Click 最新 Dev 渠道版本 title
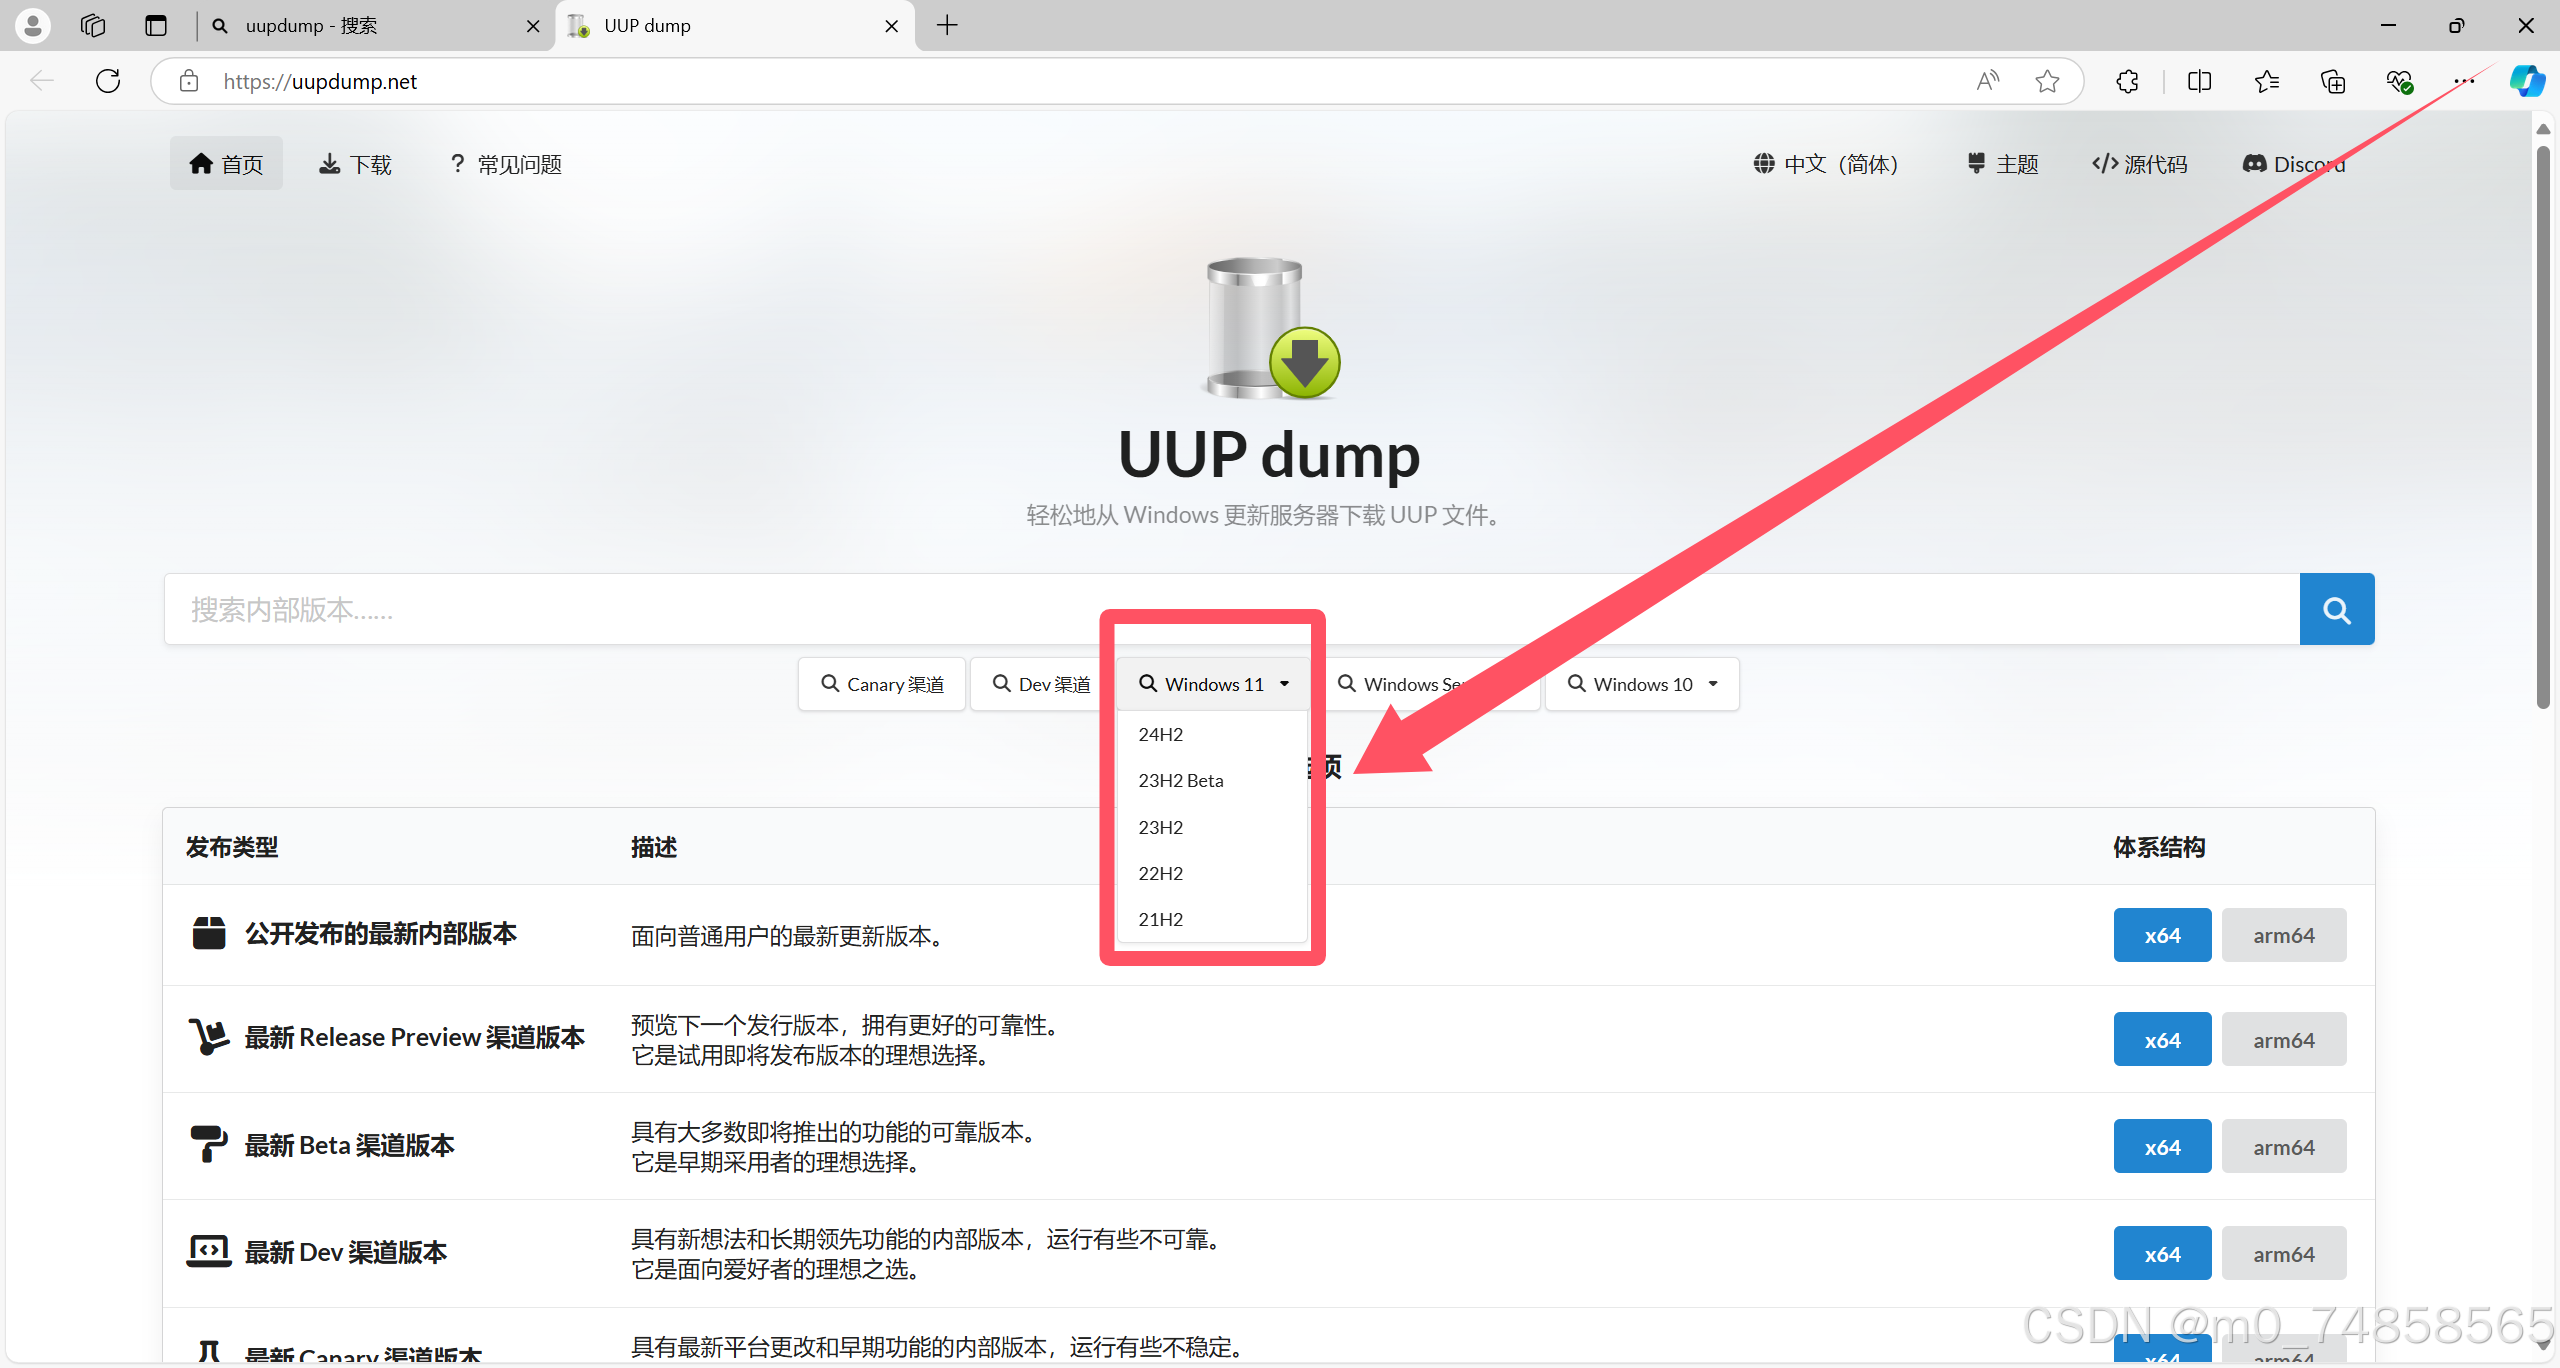The height and width of the screenshot is (1368, 2560). pos(346,1252)
